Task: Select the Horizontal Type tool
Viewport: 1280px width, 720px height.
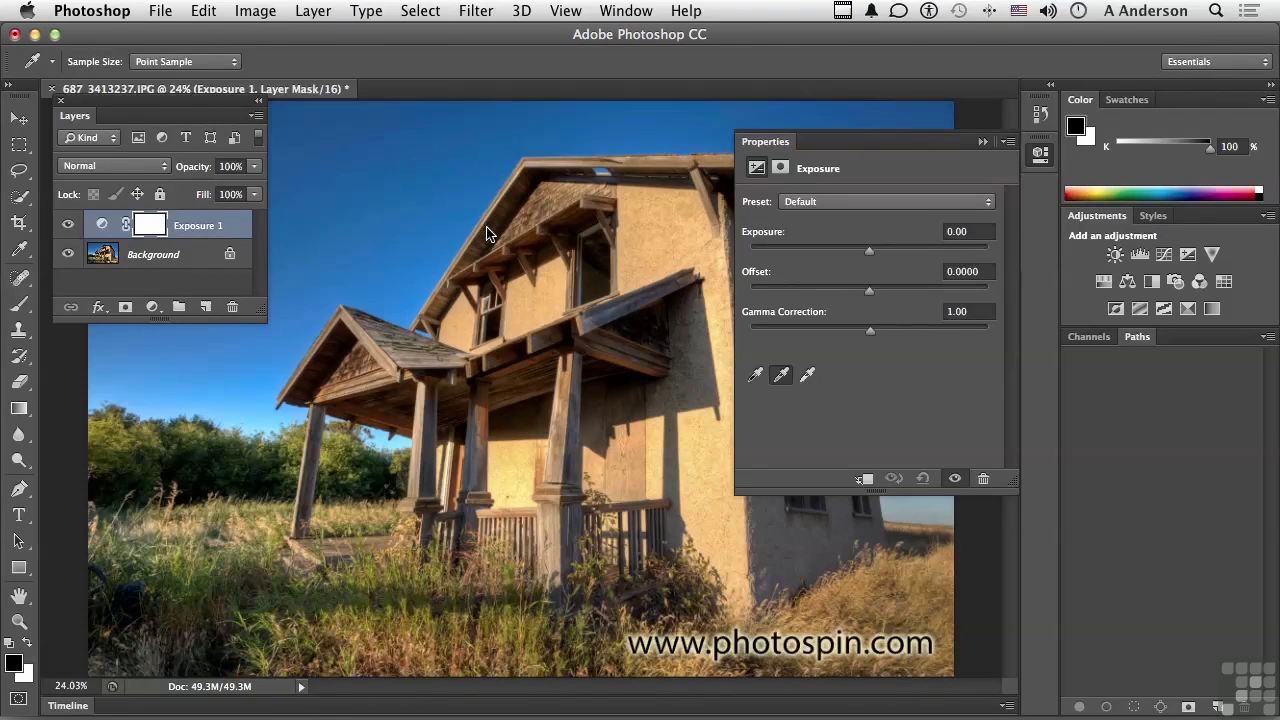Action: pyautogui.click(x=19, y=515)
